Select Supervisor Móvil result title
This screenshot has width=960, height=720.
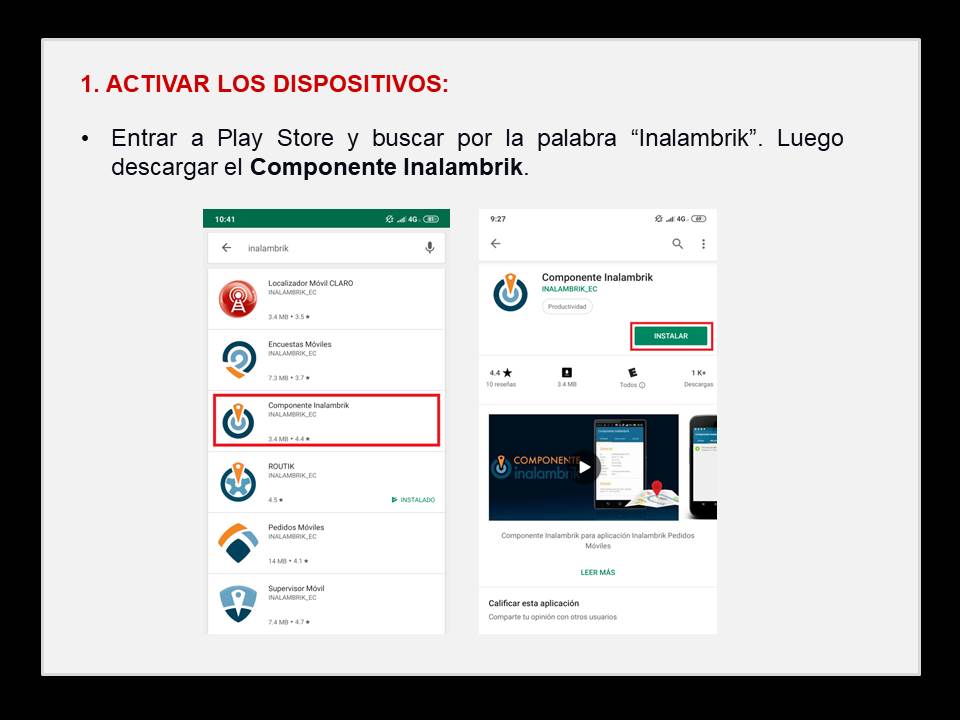pos(296,588)
